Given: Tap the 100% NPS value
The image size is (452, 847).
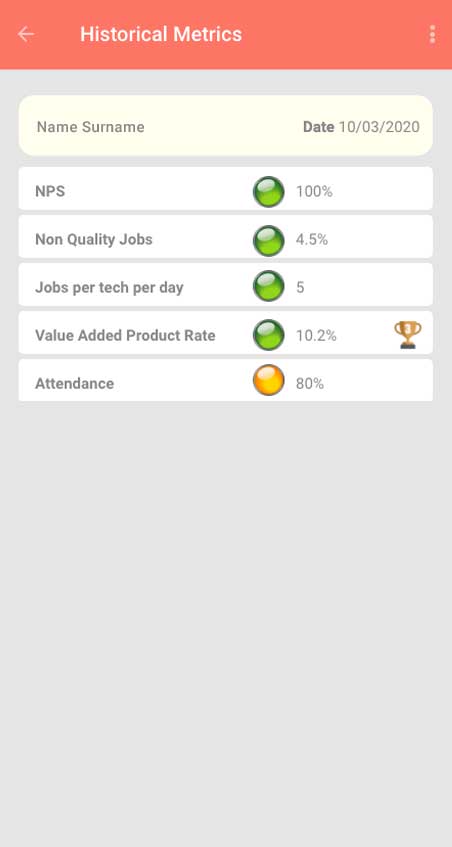Looking at the screenshot, I should 314,191.
